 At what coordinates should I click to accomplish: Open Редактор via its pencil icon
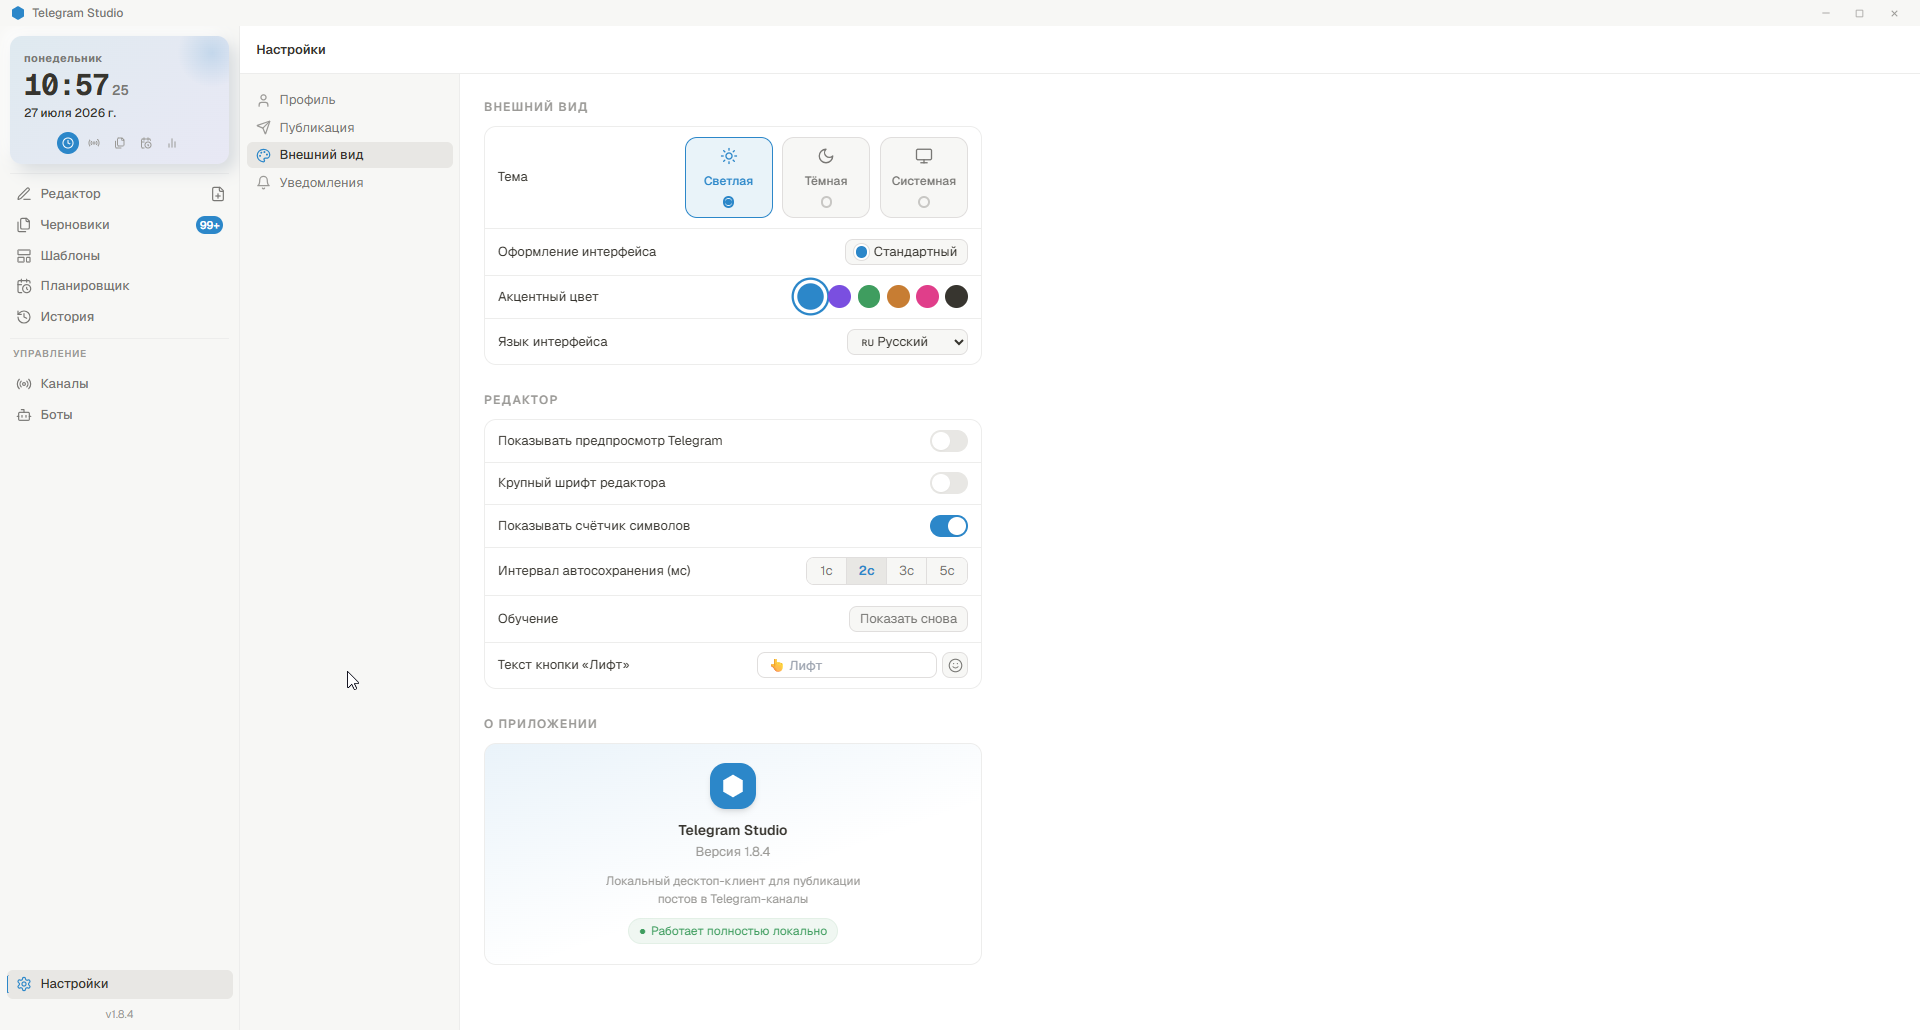[24, 194]
